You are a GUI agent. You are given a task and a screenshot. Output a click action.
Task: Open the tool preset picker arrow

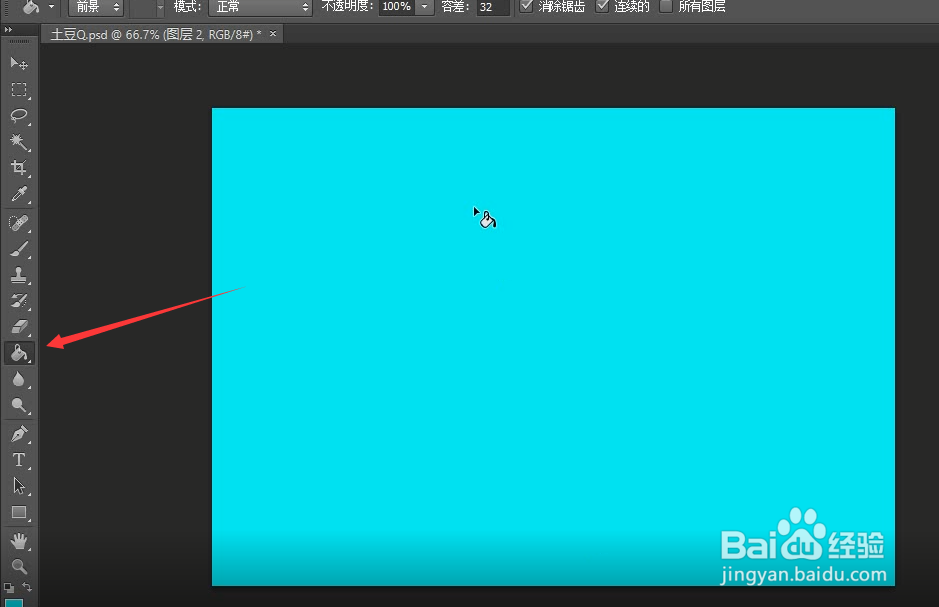(x=52, y=7)
